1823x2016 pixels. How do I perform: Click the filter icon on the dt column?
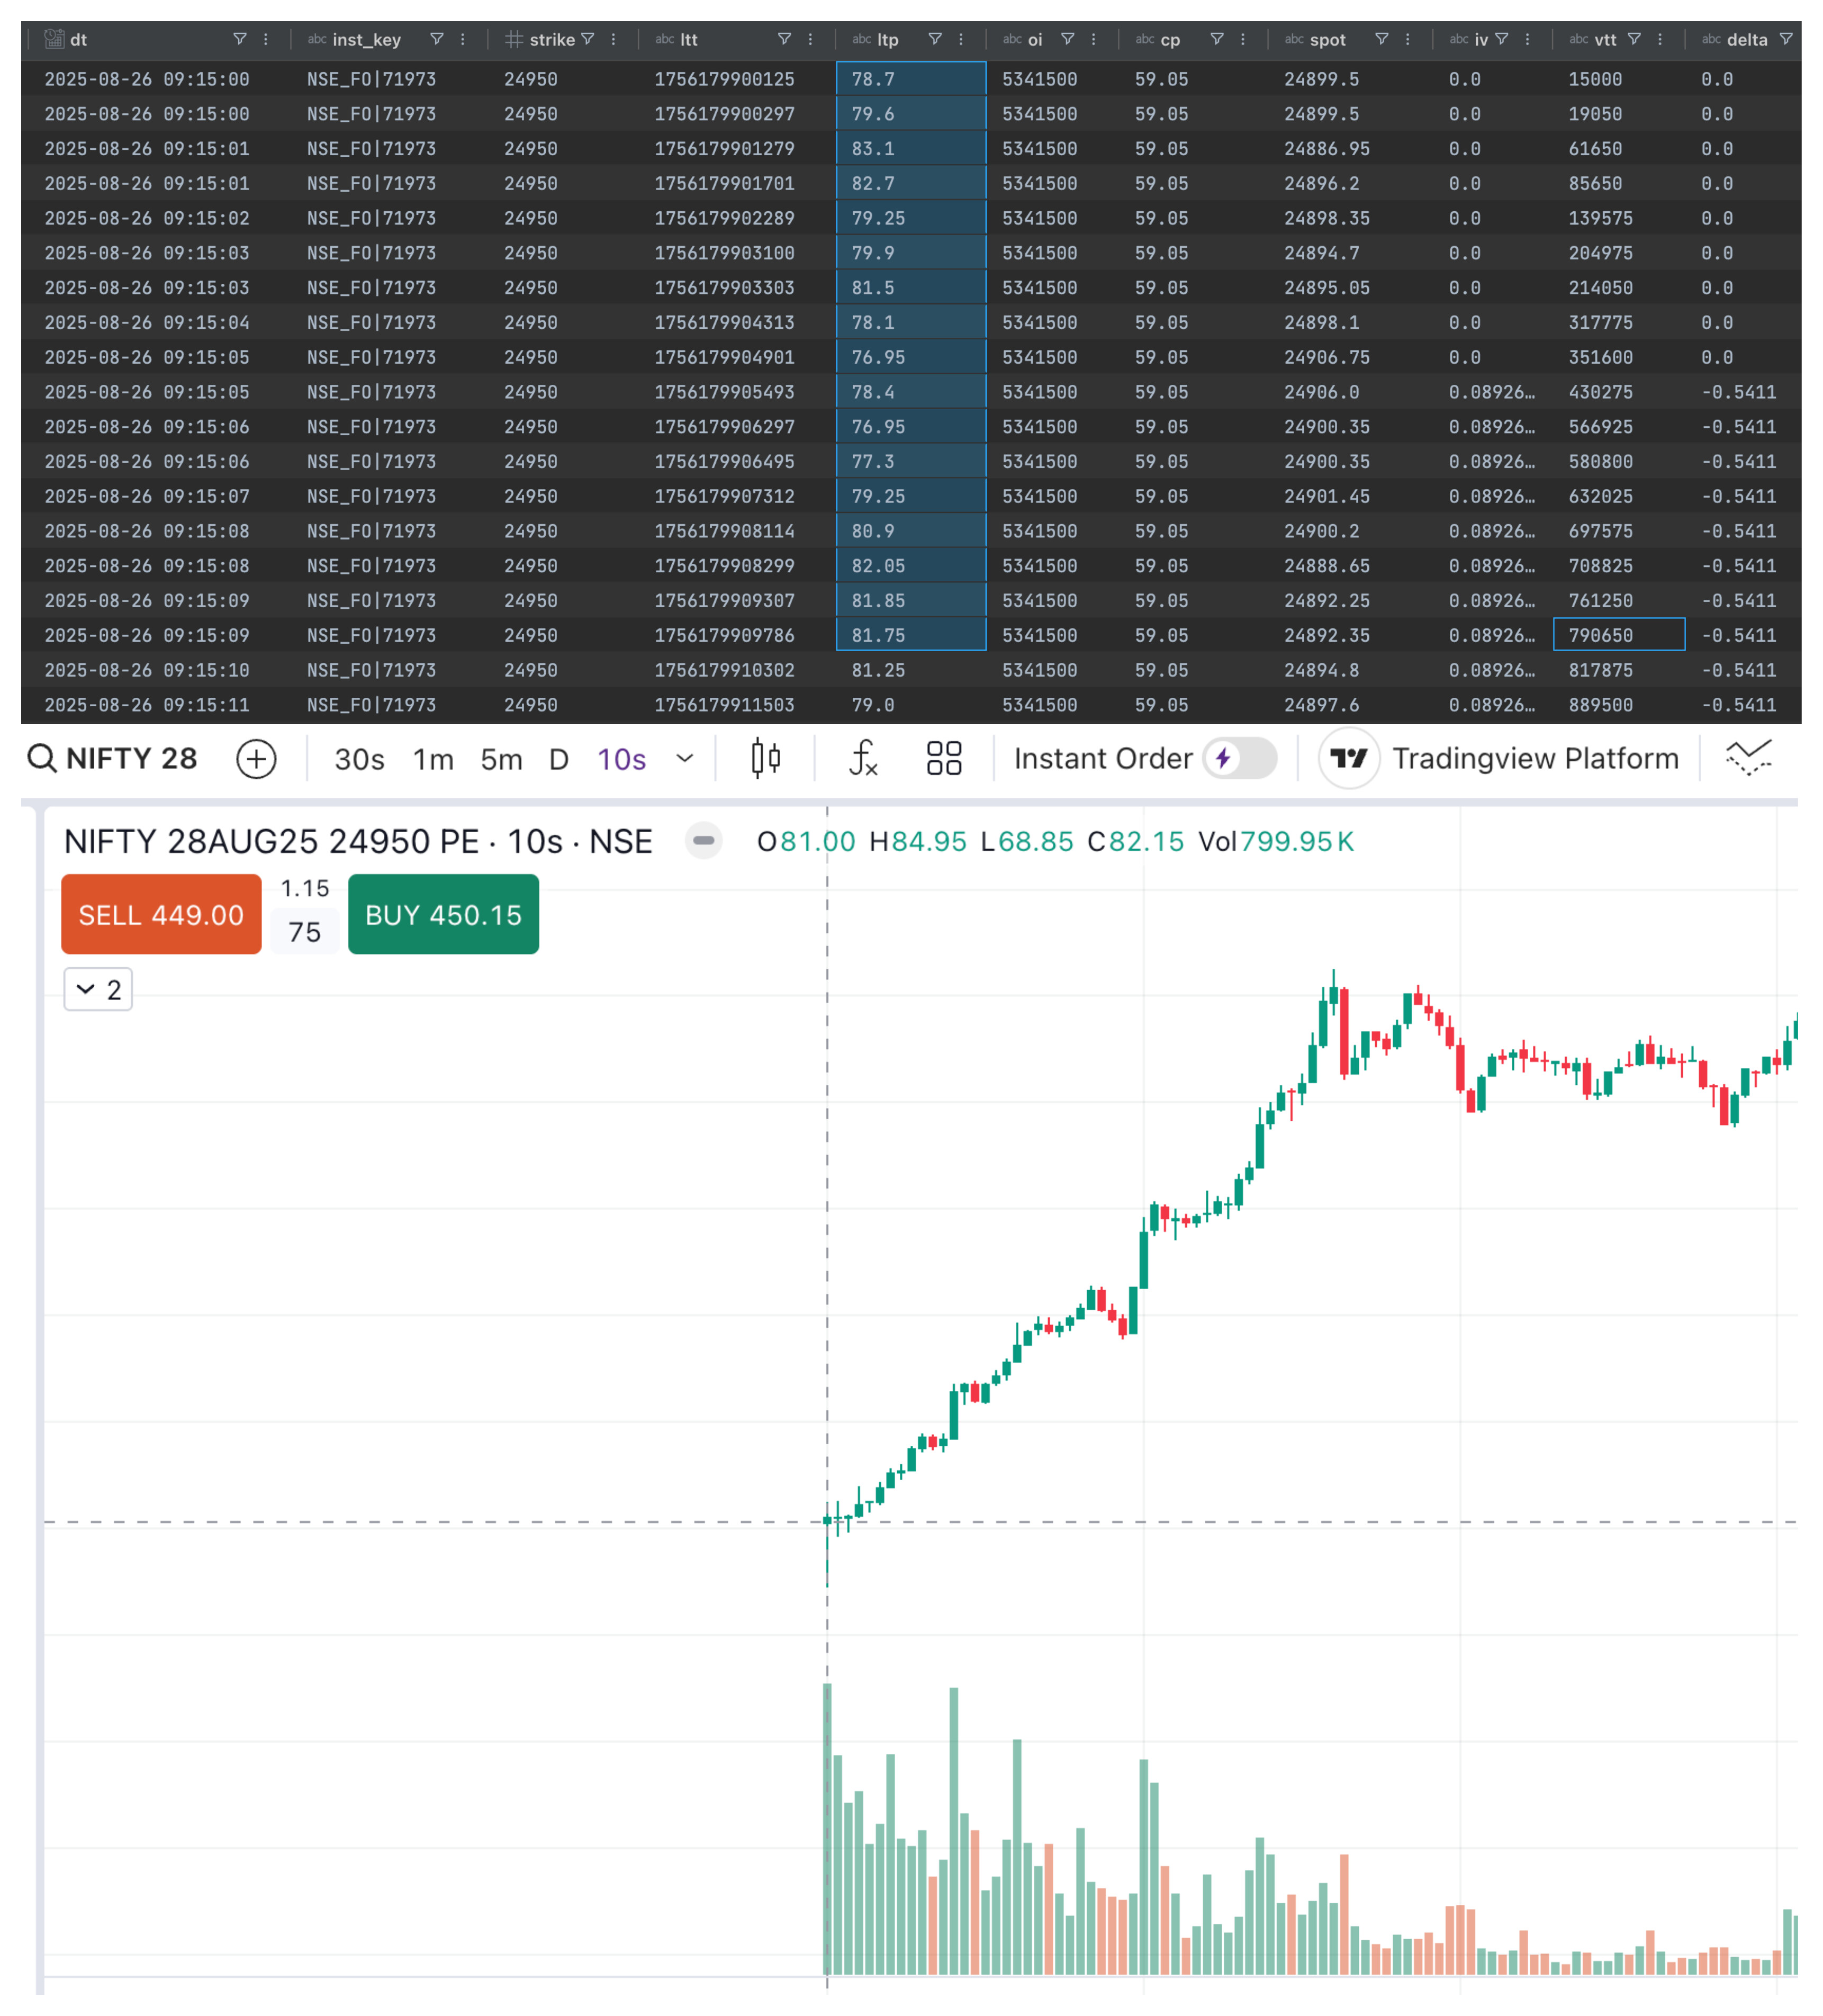pos(240,39)
